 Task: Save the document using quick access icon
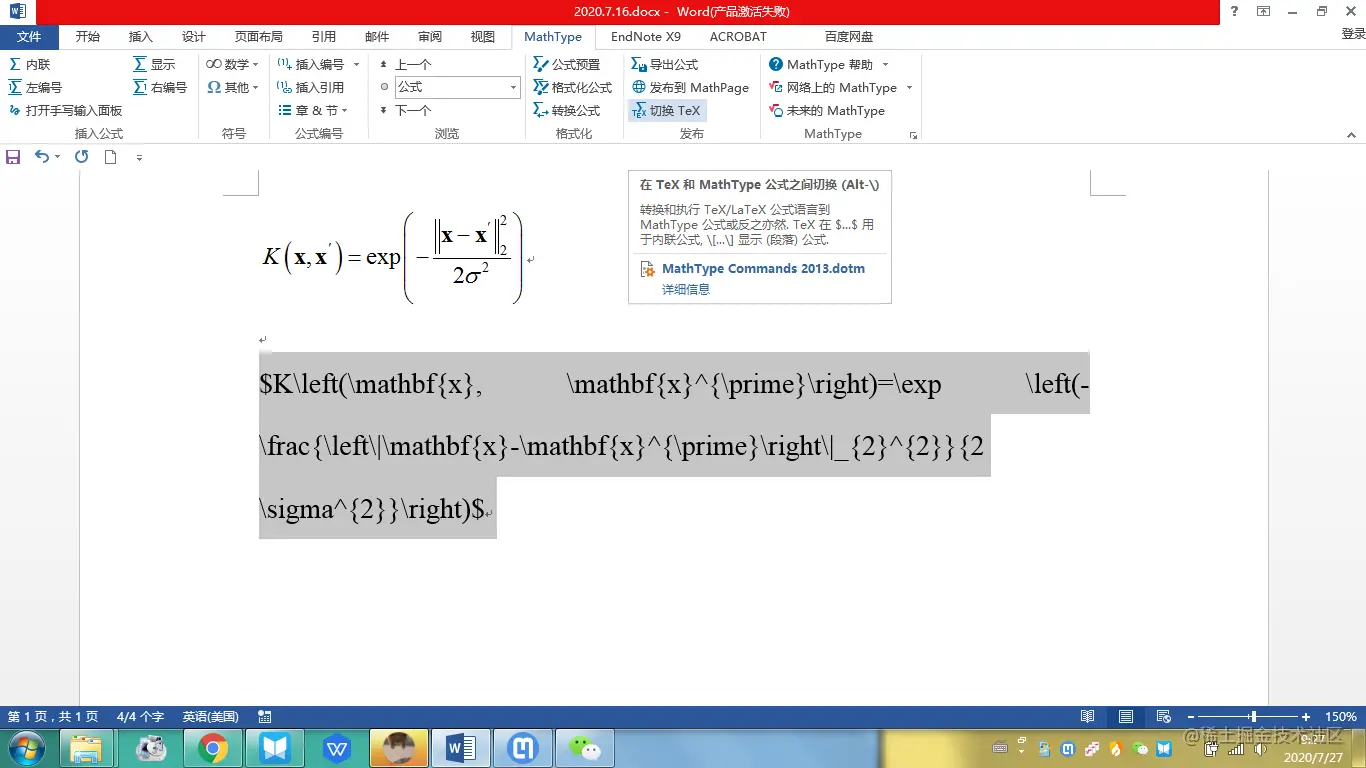[13, 157]
